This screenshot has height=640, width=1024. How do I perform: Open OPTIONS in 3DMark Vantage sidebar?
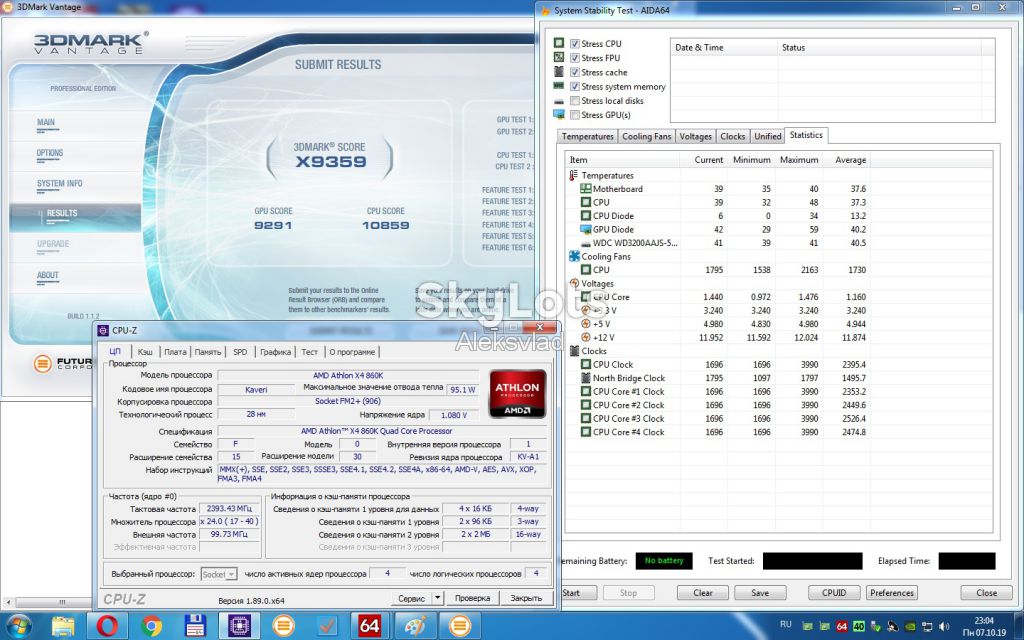click(x=50, y=153)
